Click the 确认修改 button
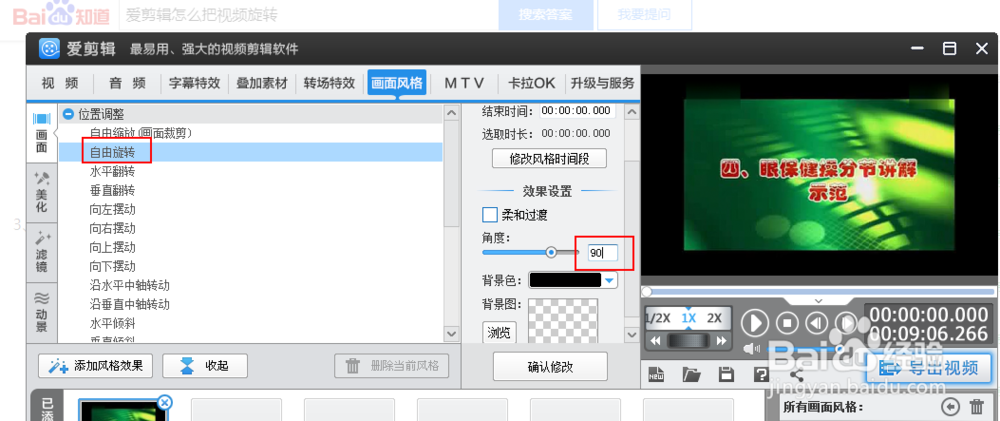 [550, 367]
